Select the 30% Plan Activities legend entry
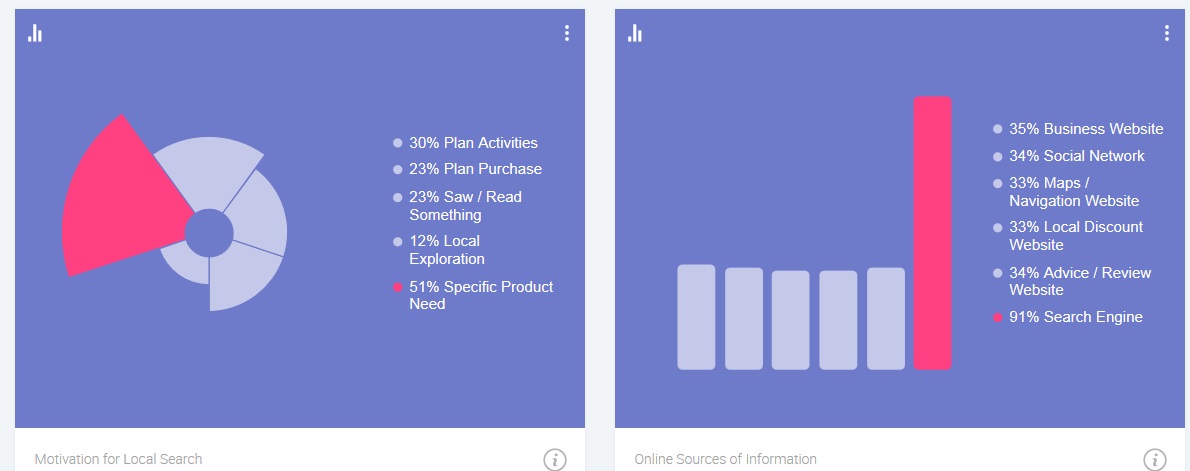The height and width of the screenshot is (471, 1190). tap(473, 143)
